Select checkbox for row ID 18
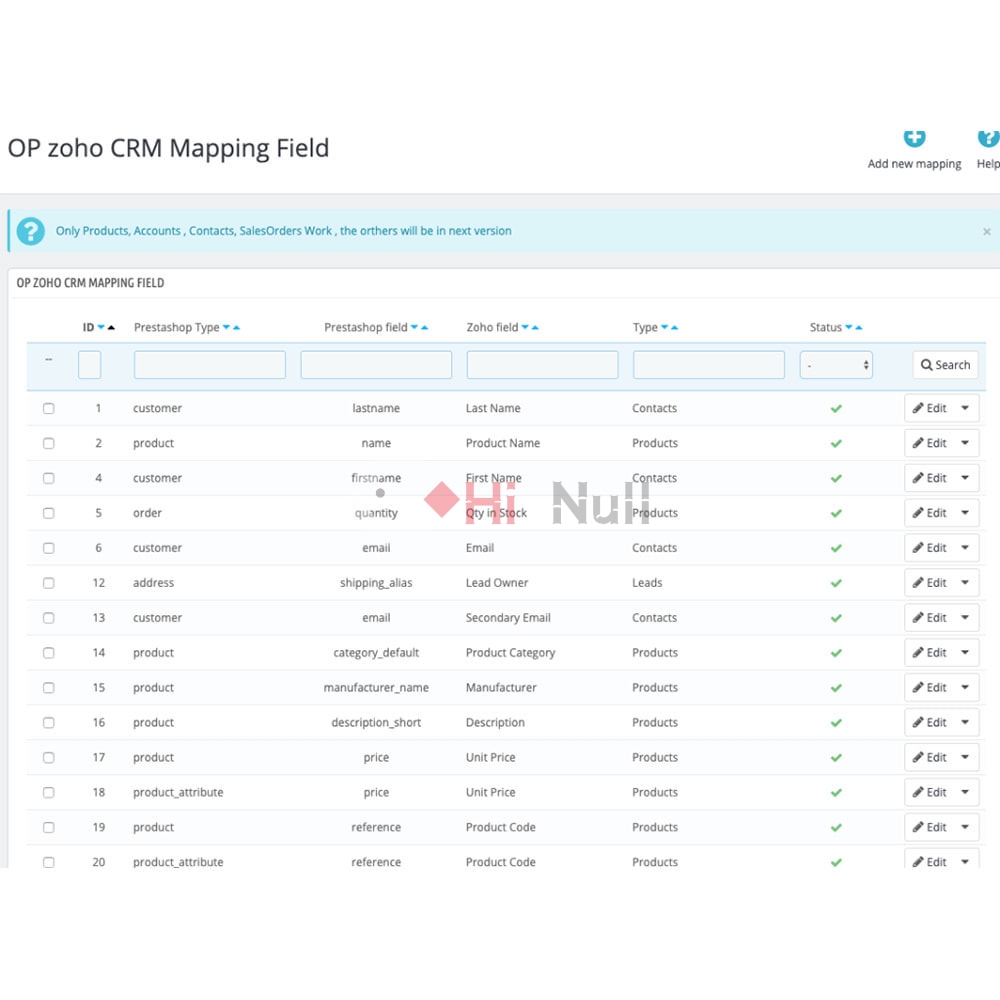 point(48,793)
